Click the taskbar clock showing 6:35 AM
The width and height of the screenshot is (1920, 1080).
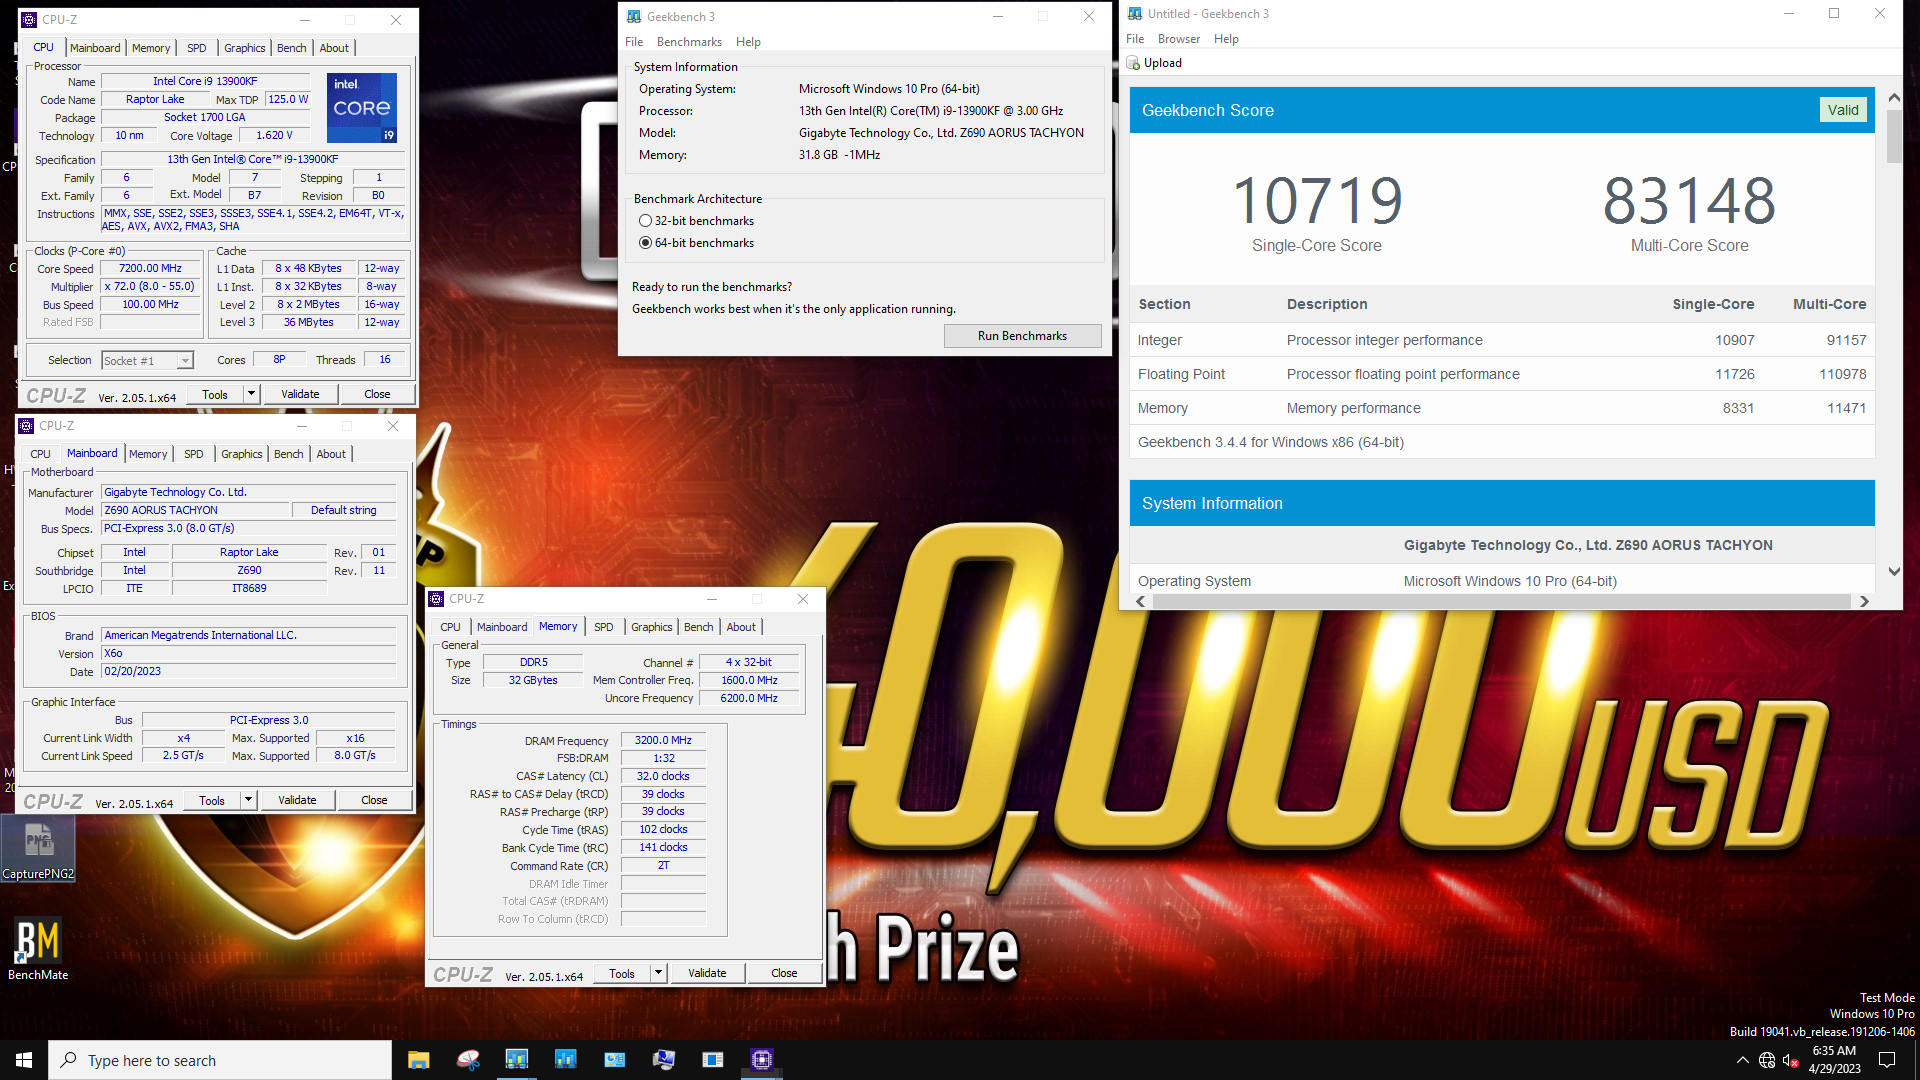pyautogui.click(x=1834, y=1060)
